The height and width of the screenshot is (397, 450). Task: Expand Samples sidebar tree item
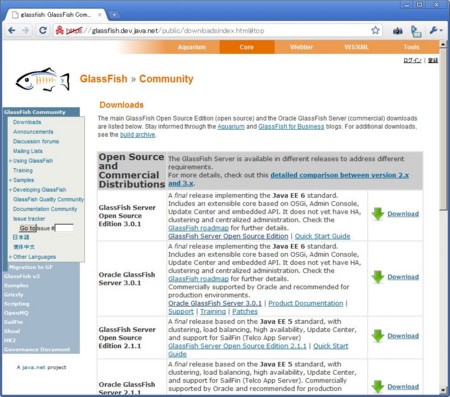click(x=10, y=180)
